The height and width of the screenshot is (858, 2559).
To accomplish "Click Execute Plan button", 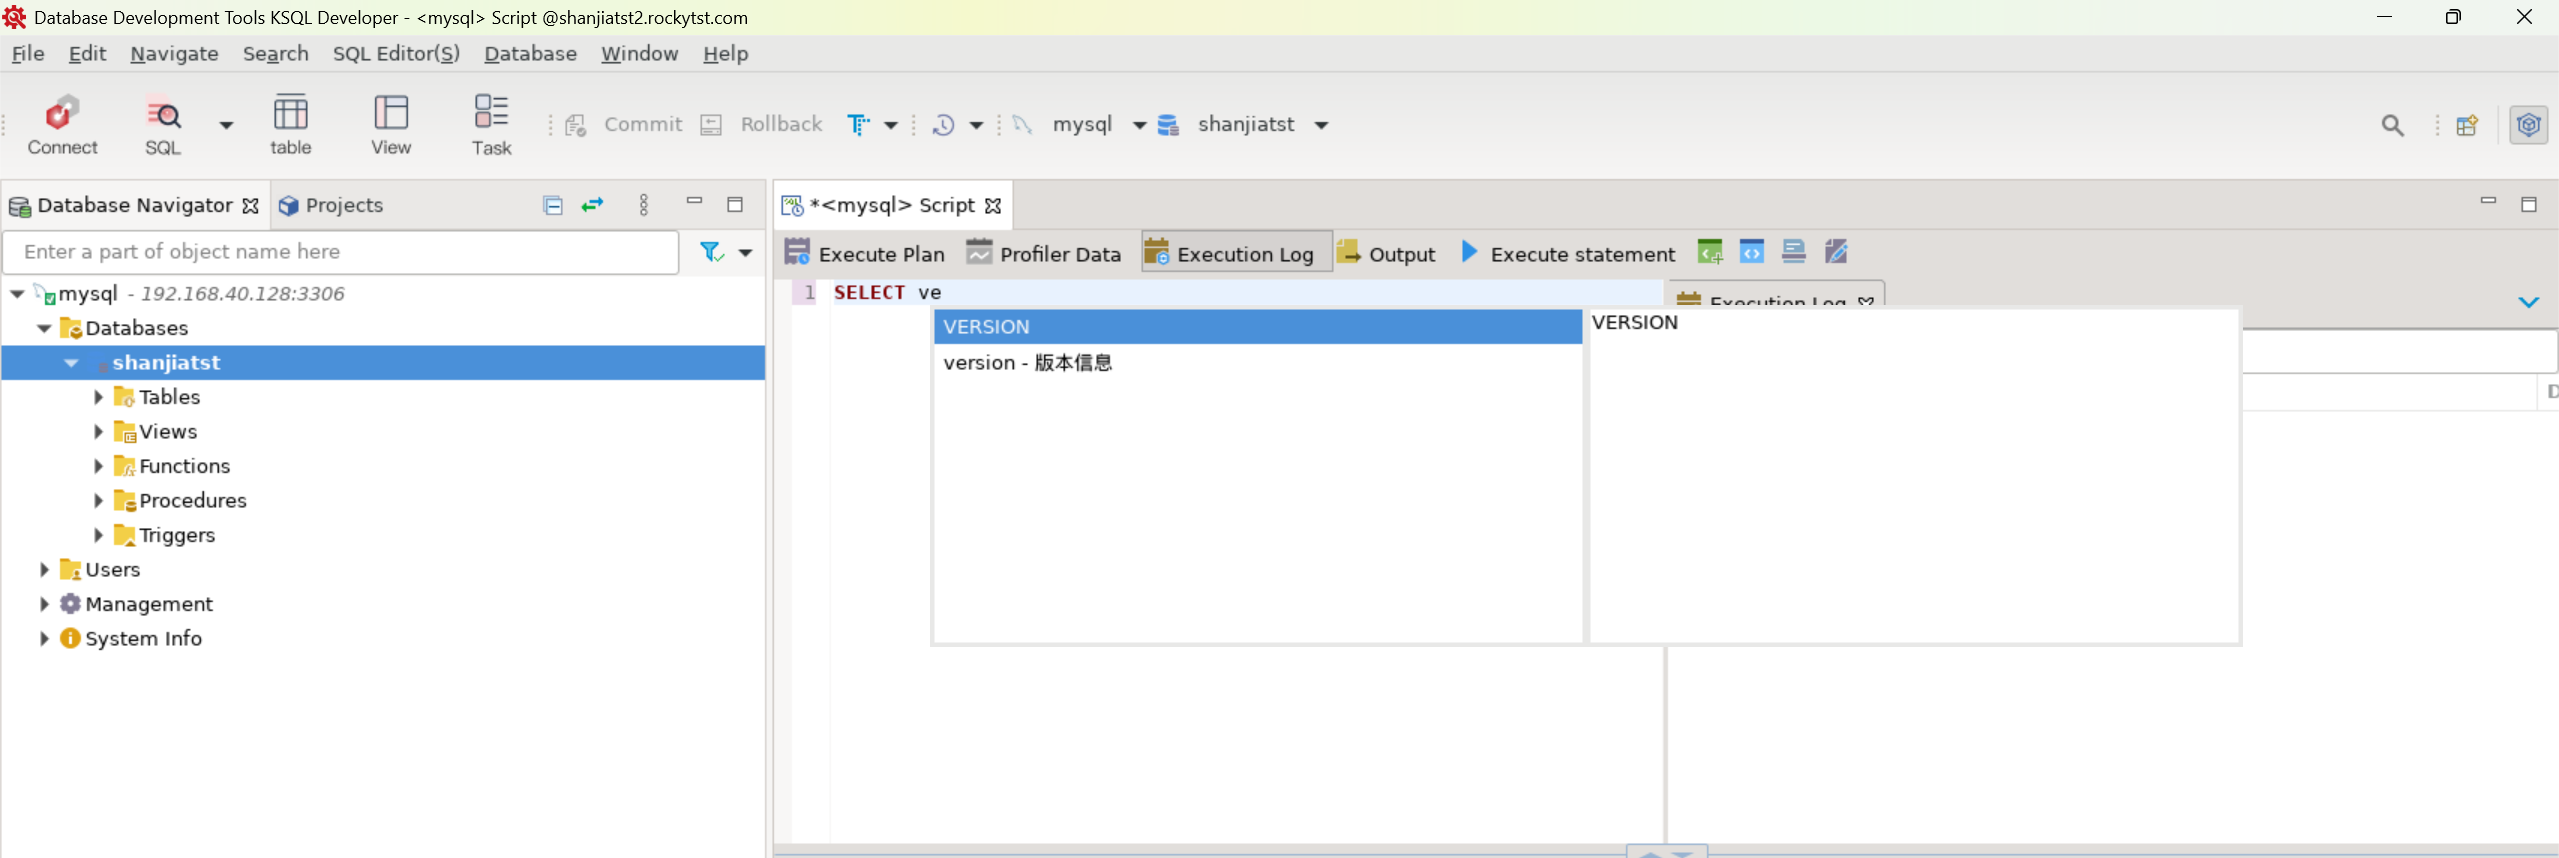I will (x=864, y=253).
